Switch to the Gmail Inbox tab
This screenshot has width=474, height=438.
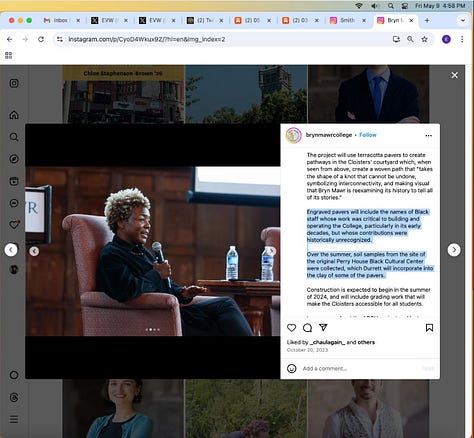[60, 20]
